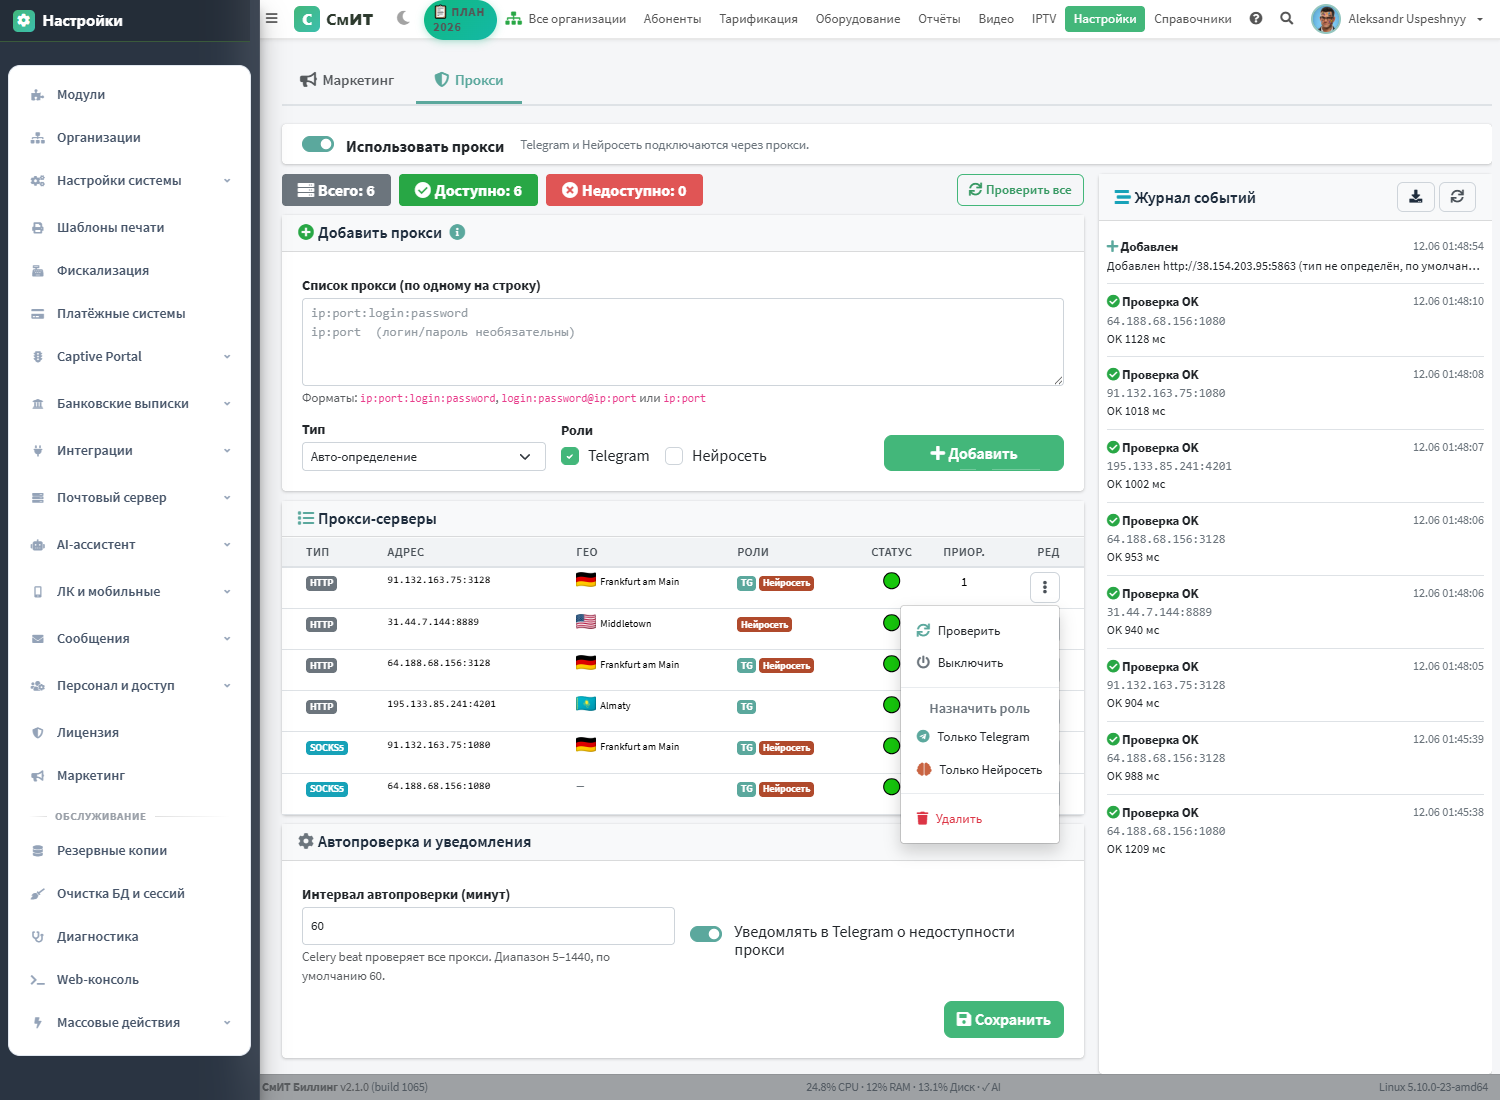The image size is (1500, 1100).
Task: Toggle Использовать прокси switch
Action: (x=318, y=145)
